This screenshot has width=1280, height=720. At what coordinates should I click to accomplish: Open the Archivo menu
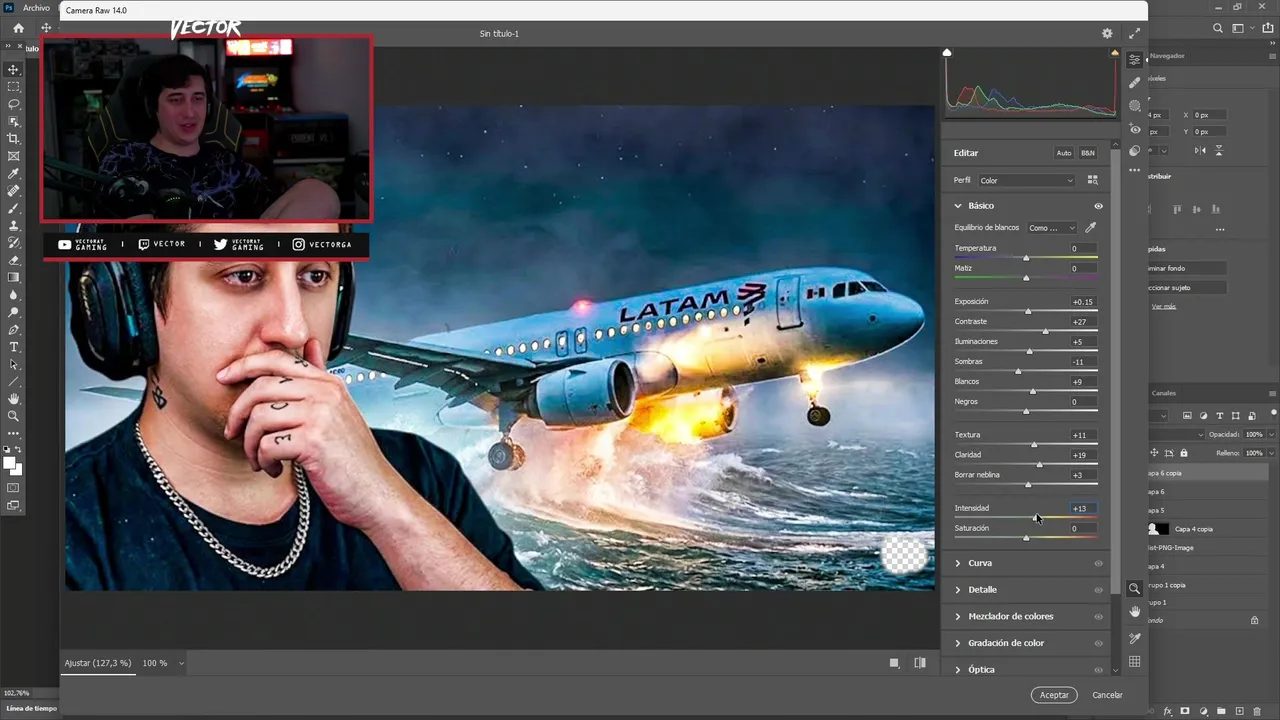click(x=36, y=7)
